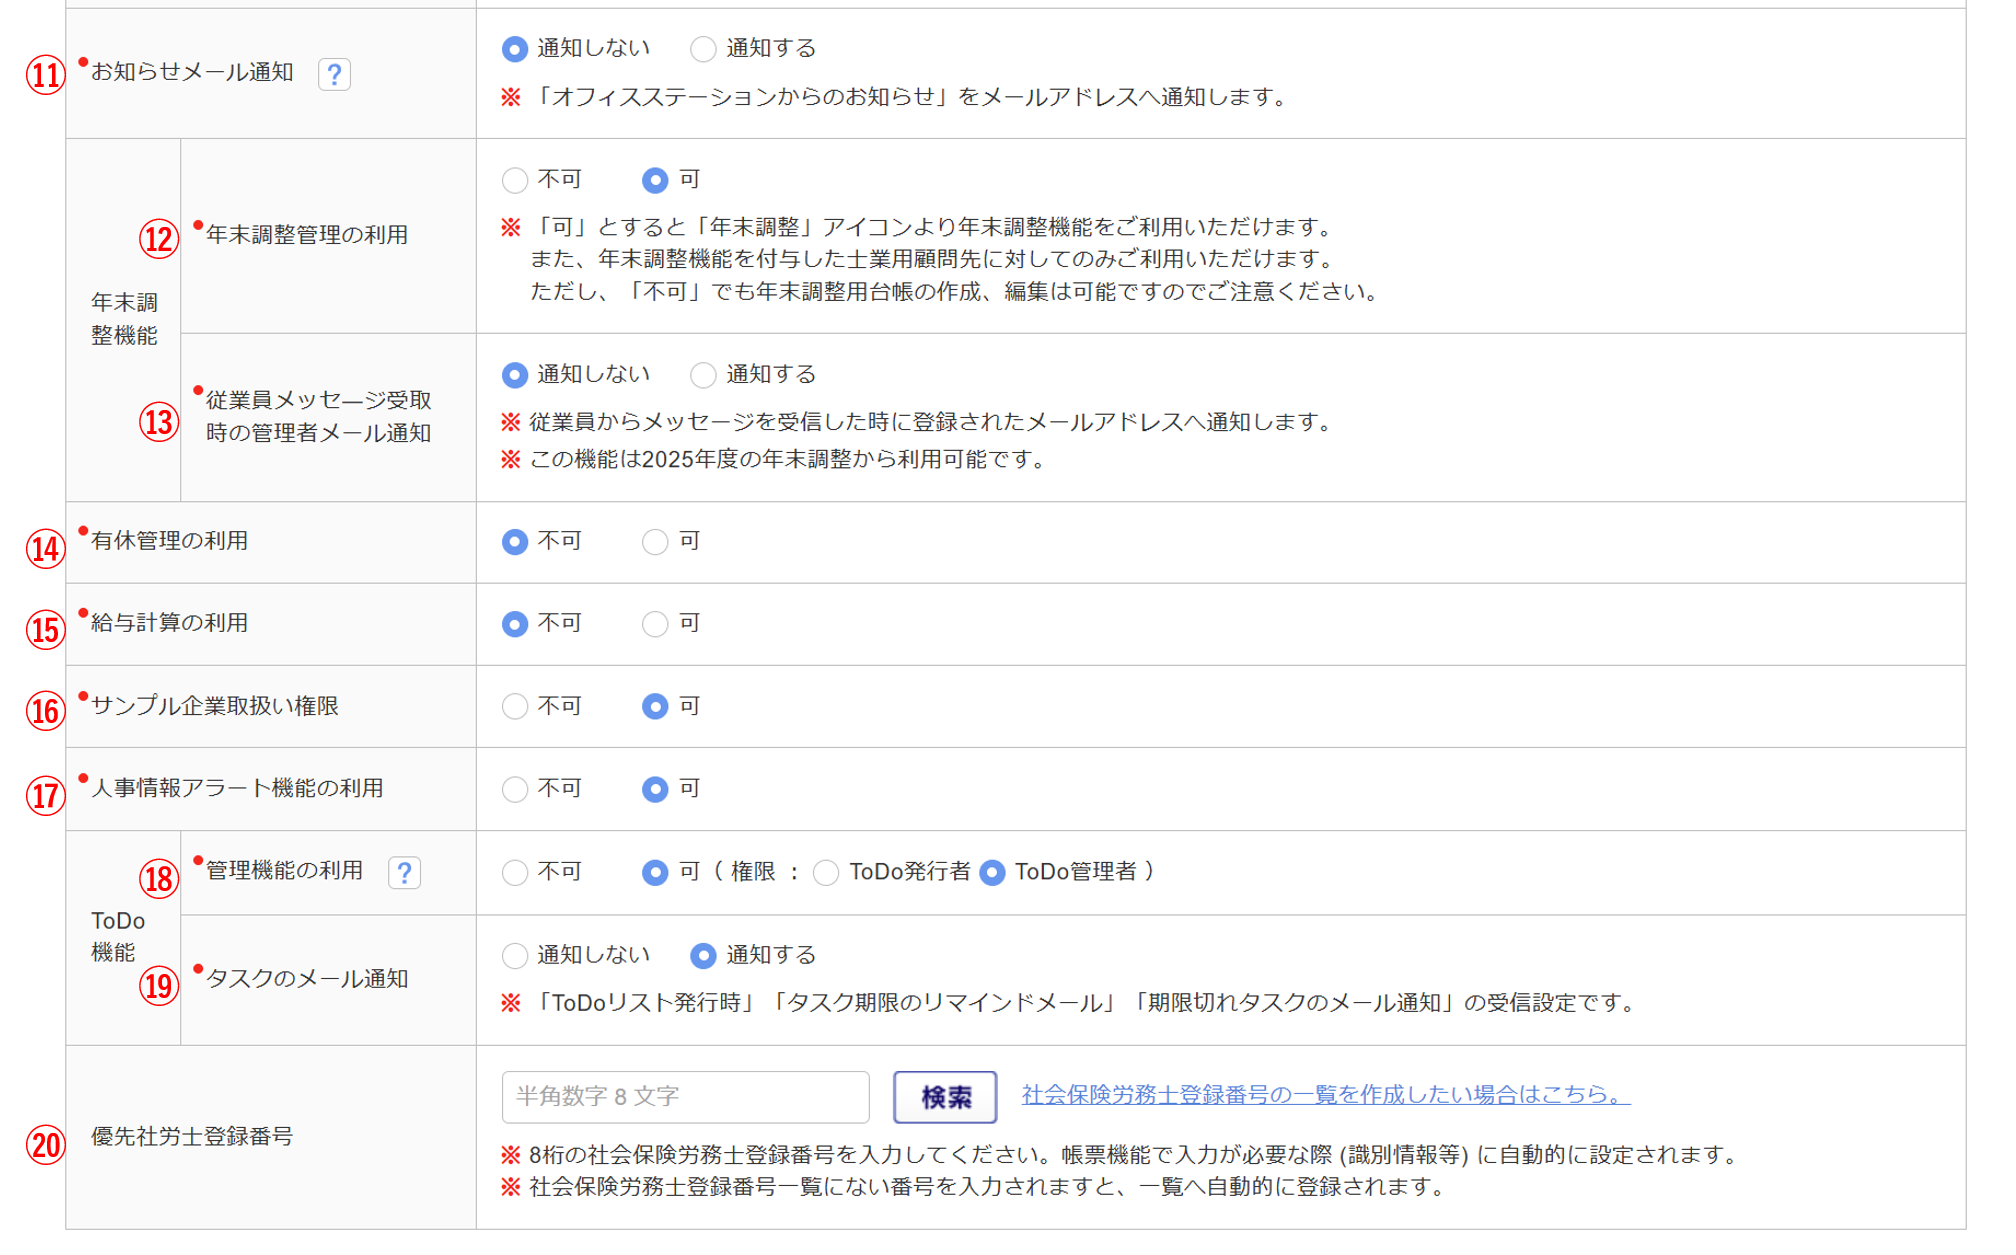Select 通知しない for お知らせメール通知
This screenshot has width=2016, height=1255.
click(515, 49)
